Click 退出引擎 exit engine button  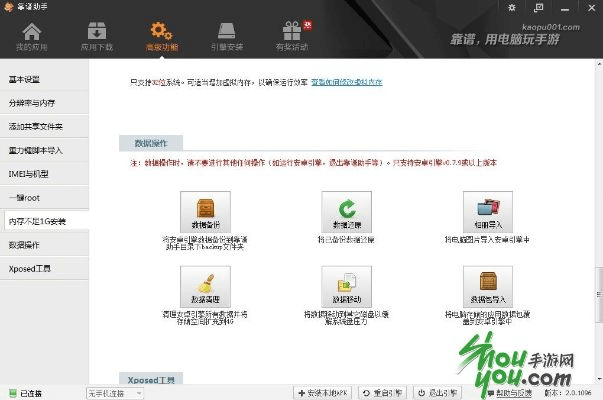tap(437, 393)
